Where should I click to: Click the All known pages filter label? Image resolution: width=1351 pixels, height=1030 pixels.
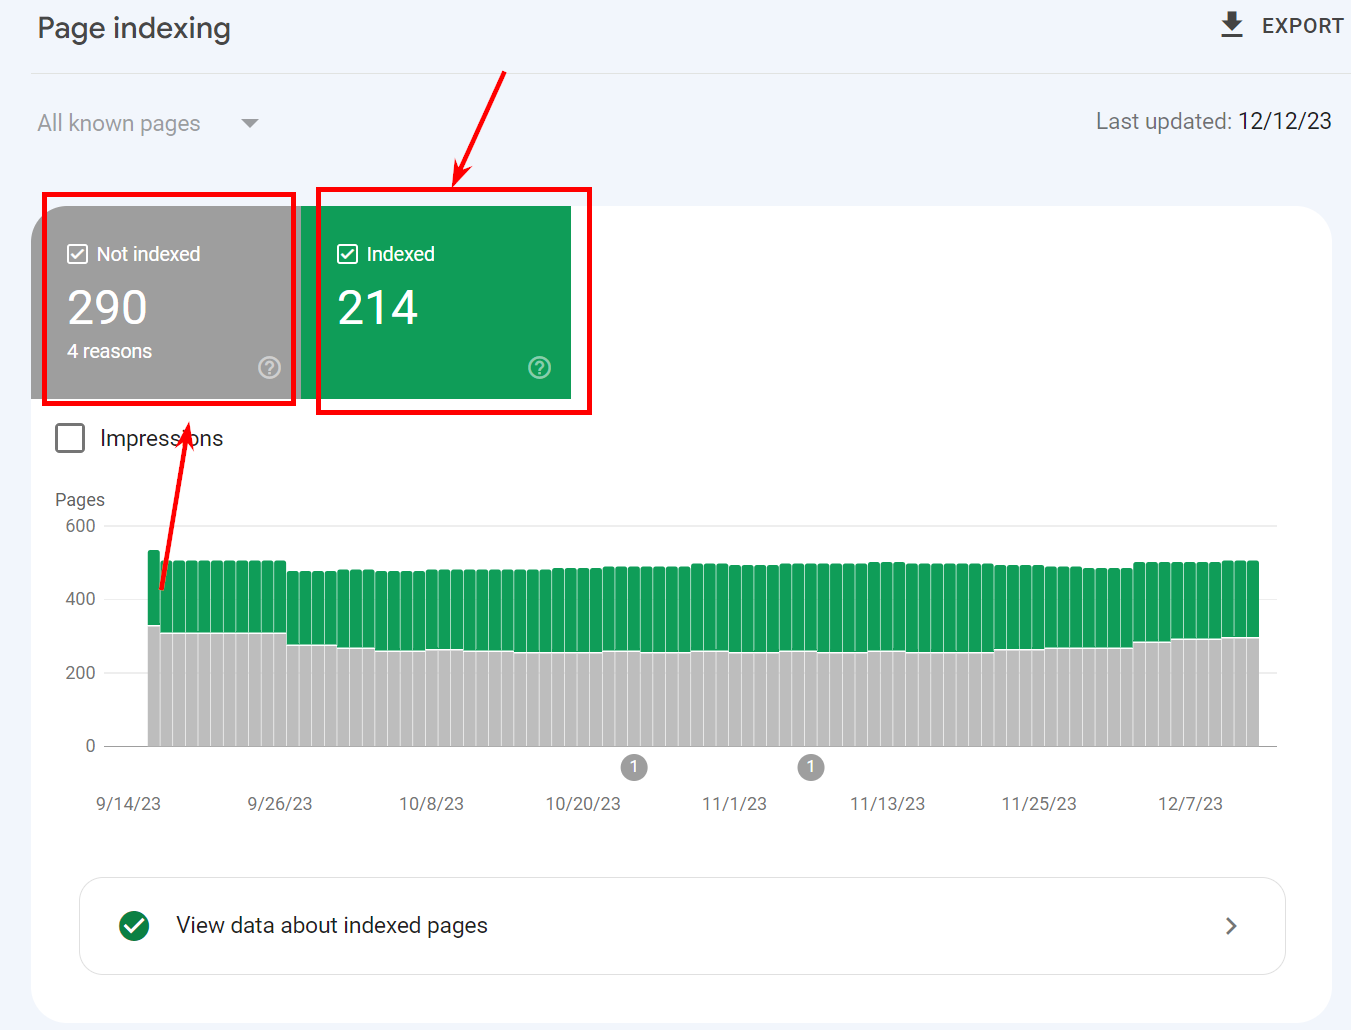click(119, 123)
